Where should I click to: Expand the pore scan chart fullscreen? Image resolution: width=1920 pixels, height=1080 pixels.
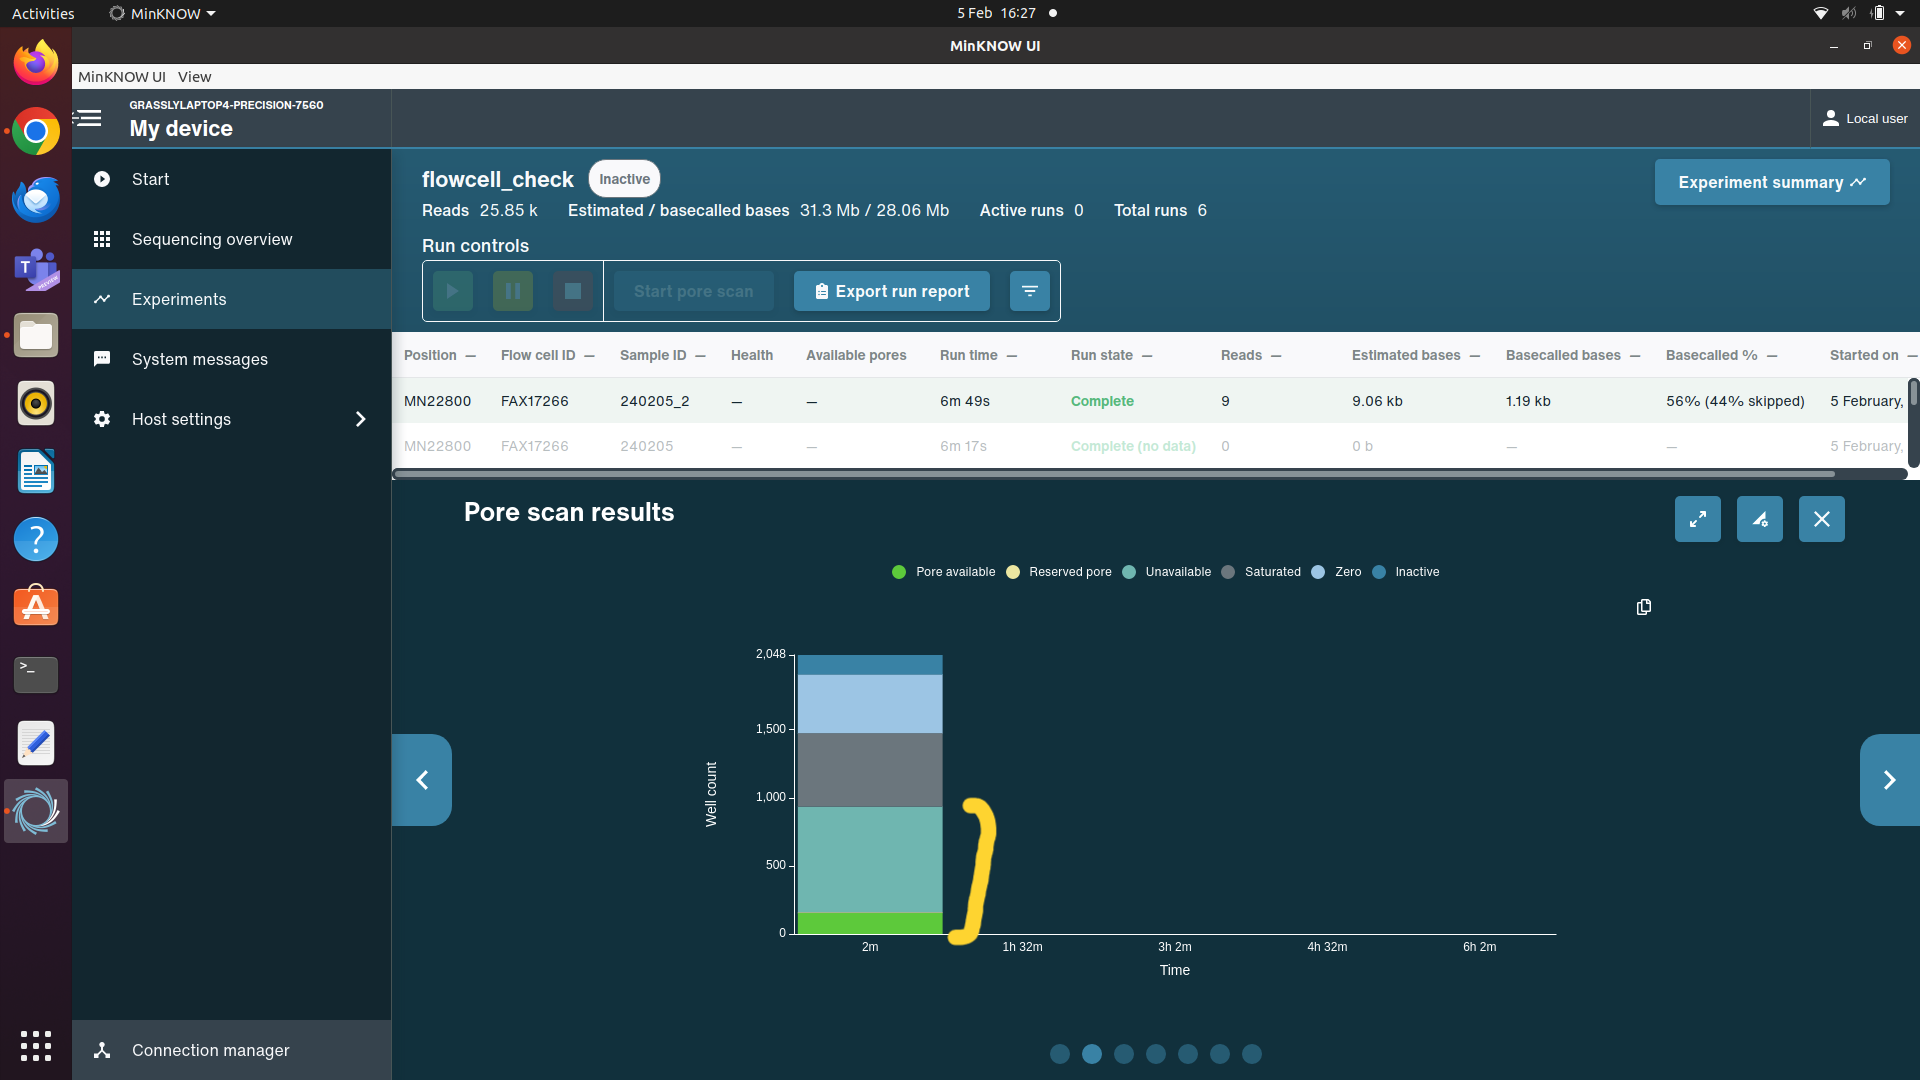coord(1698,519)
